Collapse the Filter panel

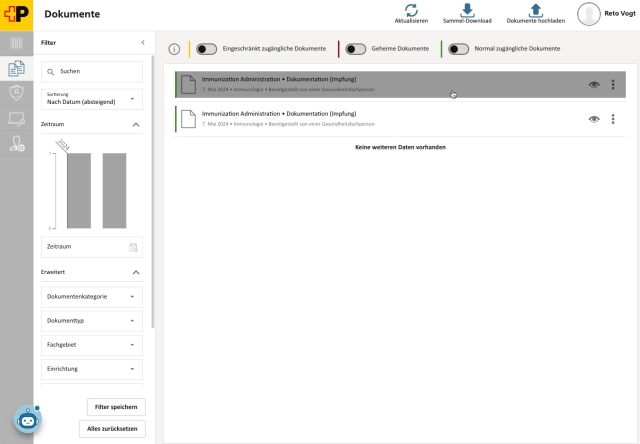coord(143,42)
